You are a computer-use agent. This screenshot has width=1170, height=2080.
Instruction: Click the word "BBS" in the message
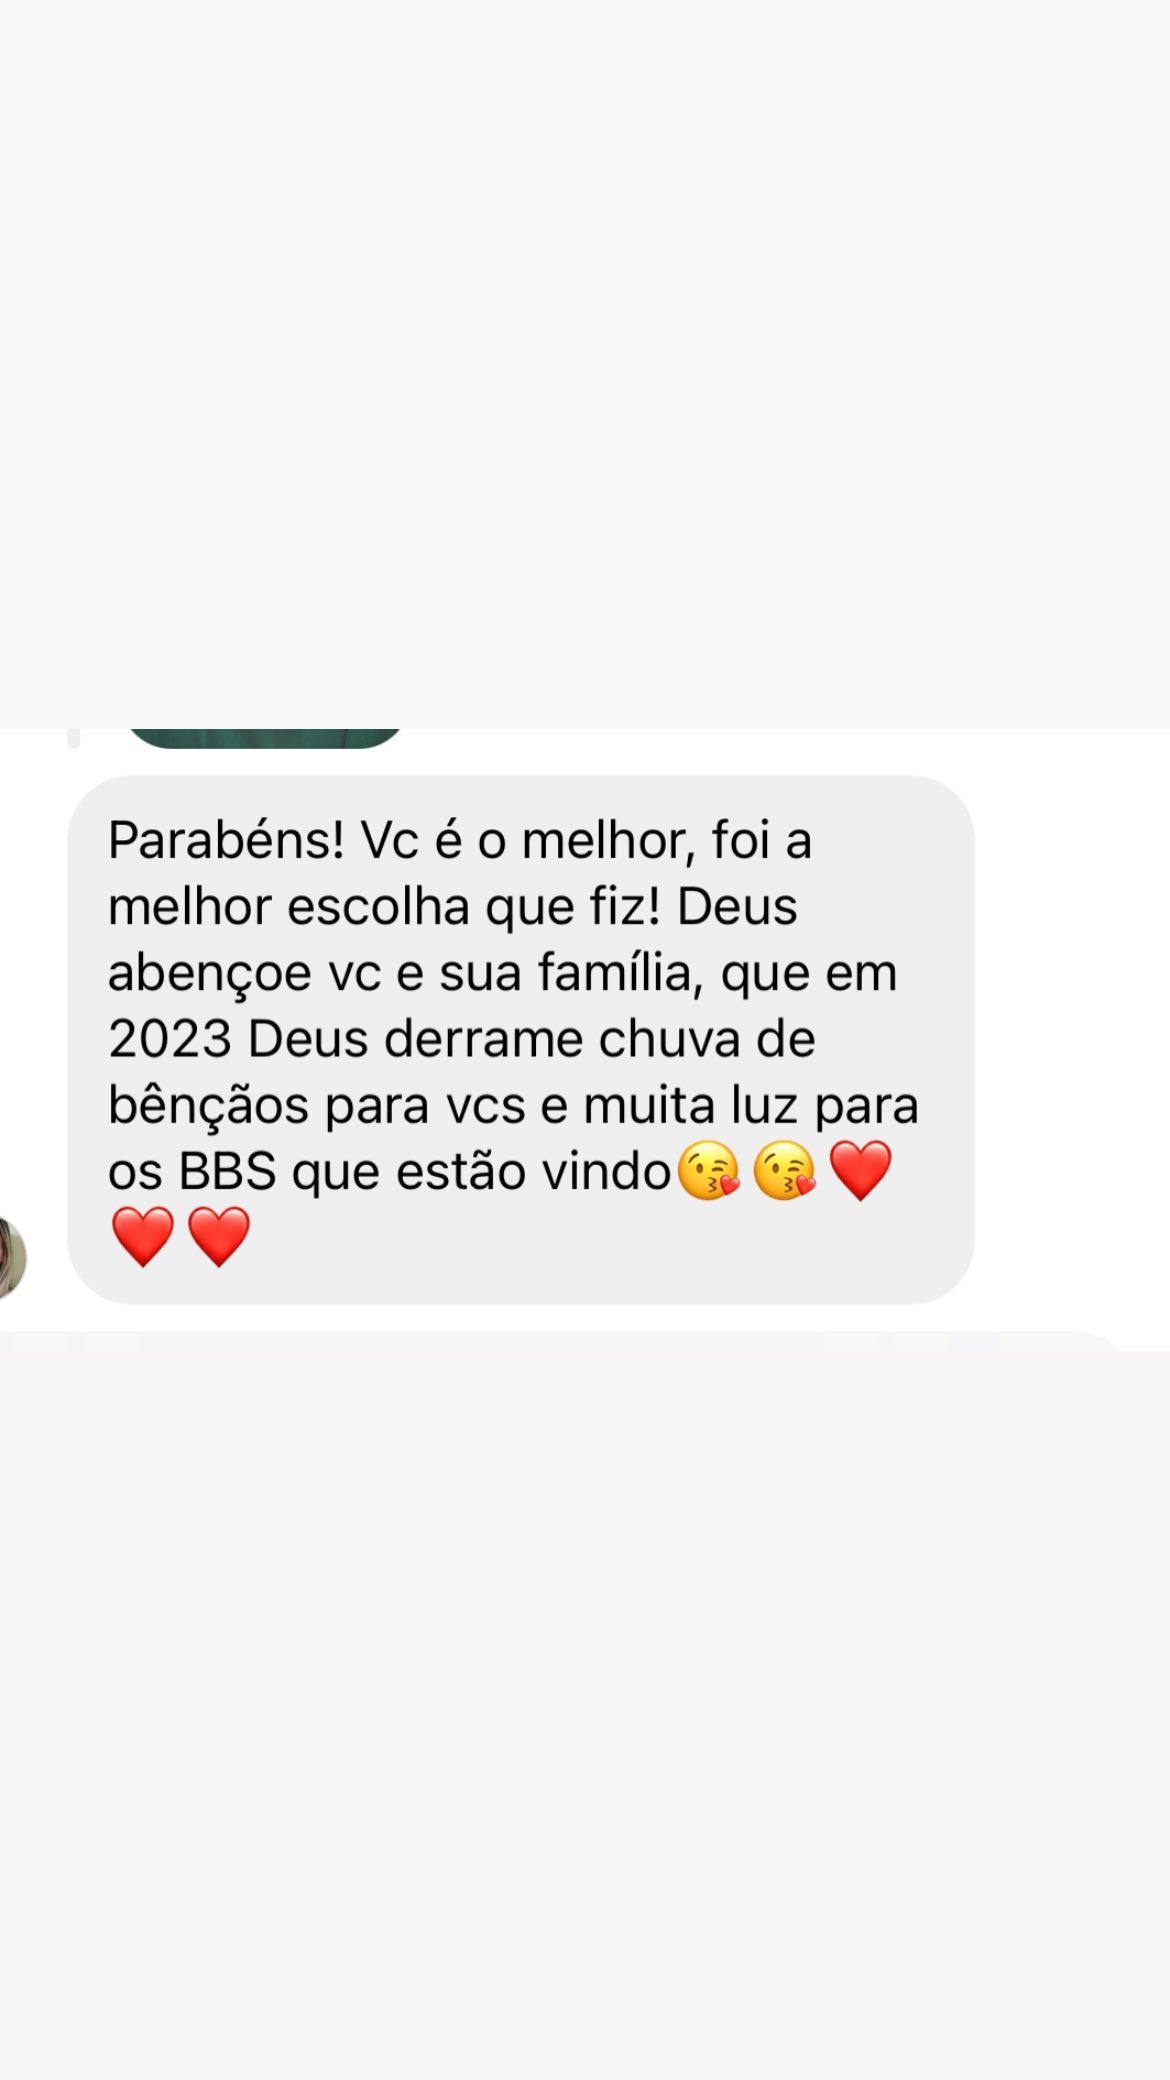227,1171
